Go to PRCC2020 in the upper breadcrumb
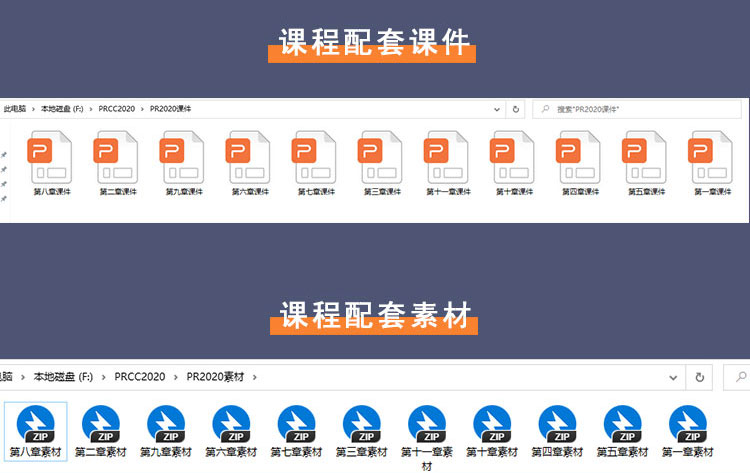Screen dimensions: 750x473 point(117,108)
